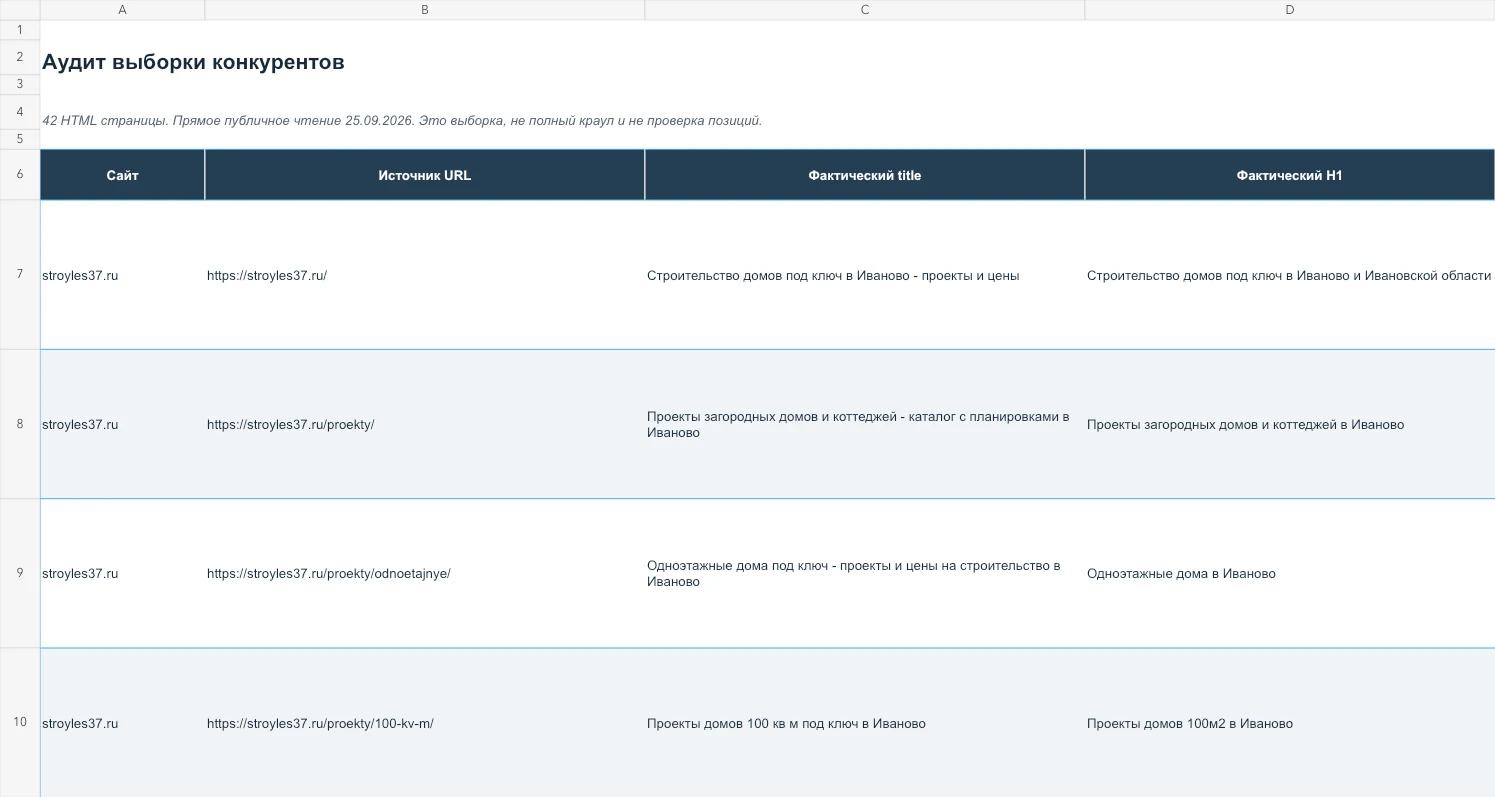Select column C header
The image size is (1495, 797).
tap(865, 10)
